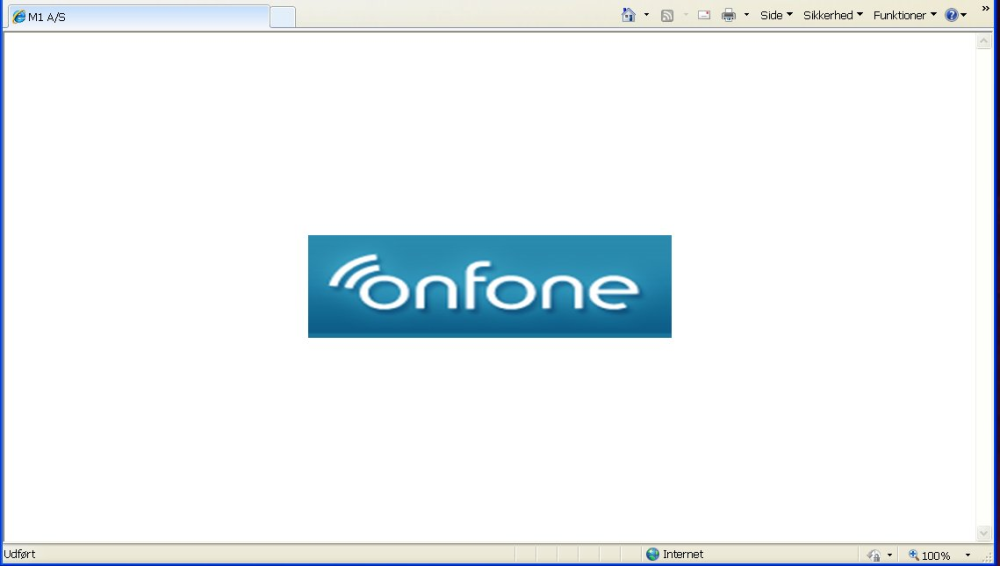Viewport: 1000px width, 566px height.
Task: Click the Internet zone globe icon
Action: (652, 554)
